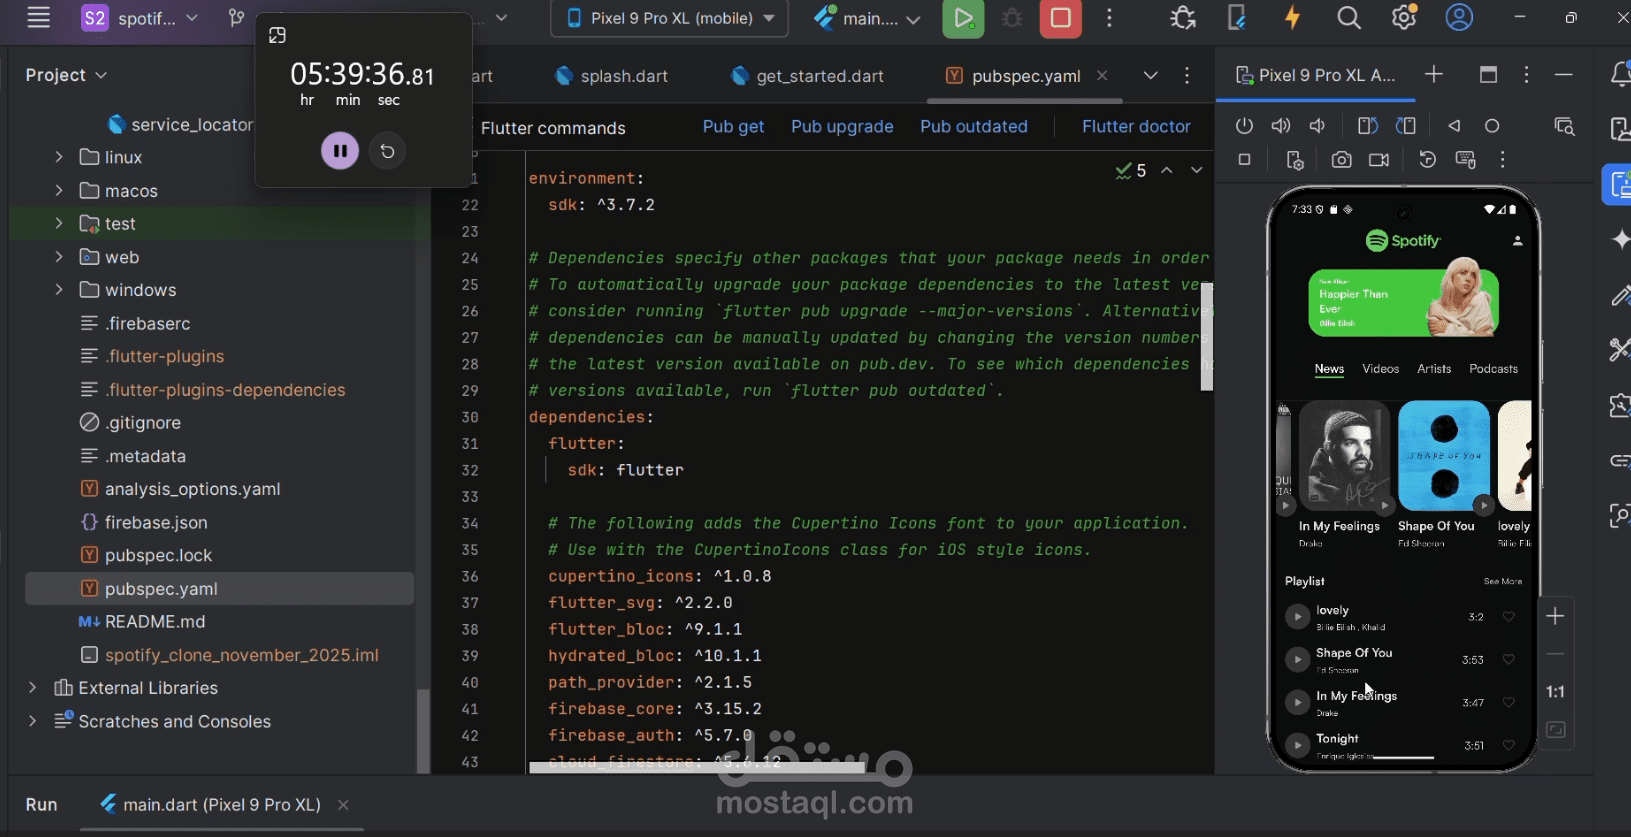Click emulator Home circle button
This screenshot has width=1631, height=837.
click(1492, 126)
